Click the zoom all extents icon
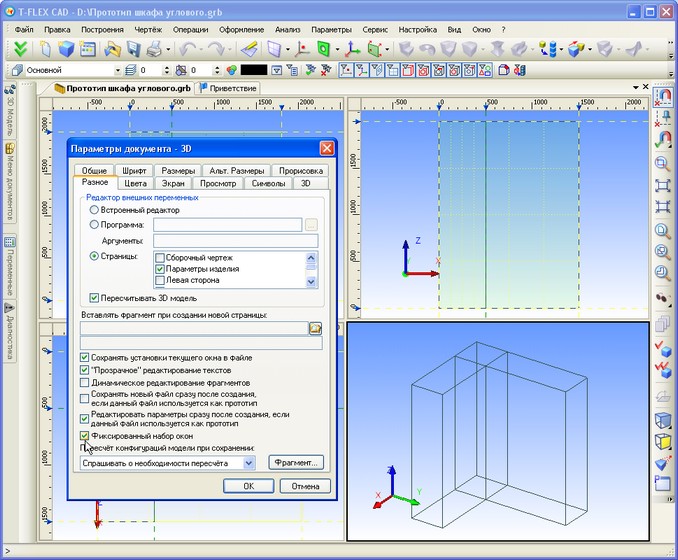Viewport: 678px width, 560px height. click(662, 186)
